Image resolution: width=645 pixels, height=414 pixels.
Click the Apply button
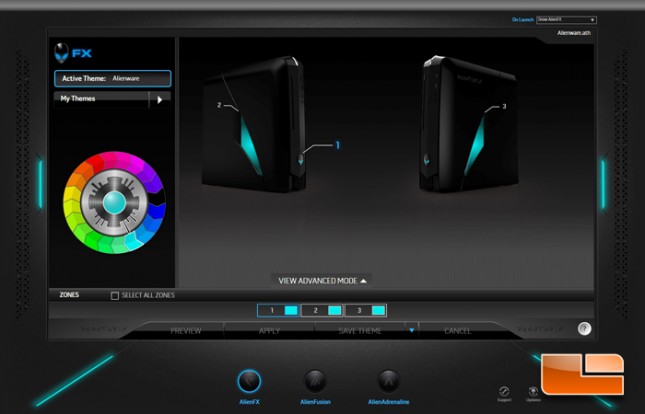(269, 331)
